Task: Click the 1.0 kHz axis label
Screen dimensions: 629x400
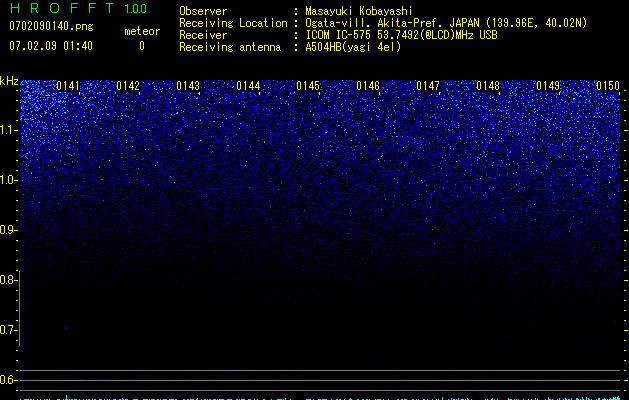Action: 8,180
